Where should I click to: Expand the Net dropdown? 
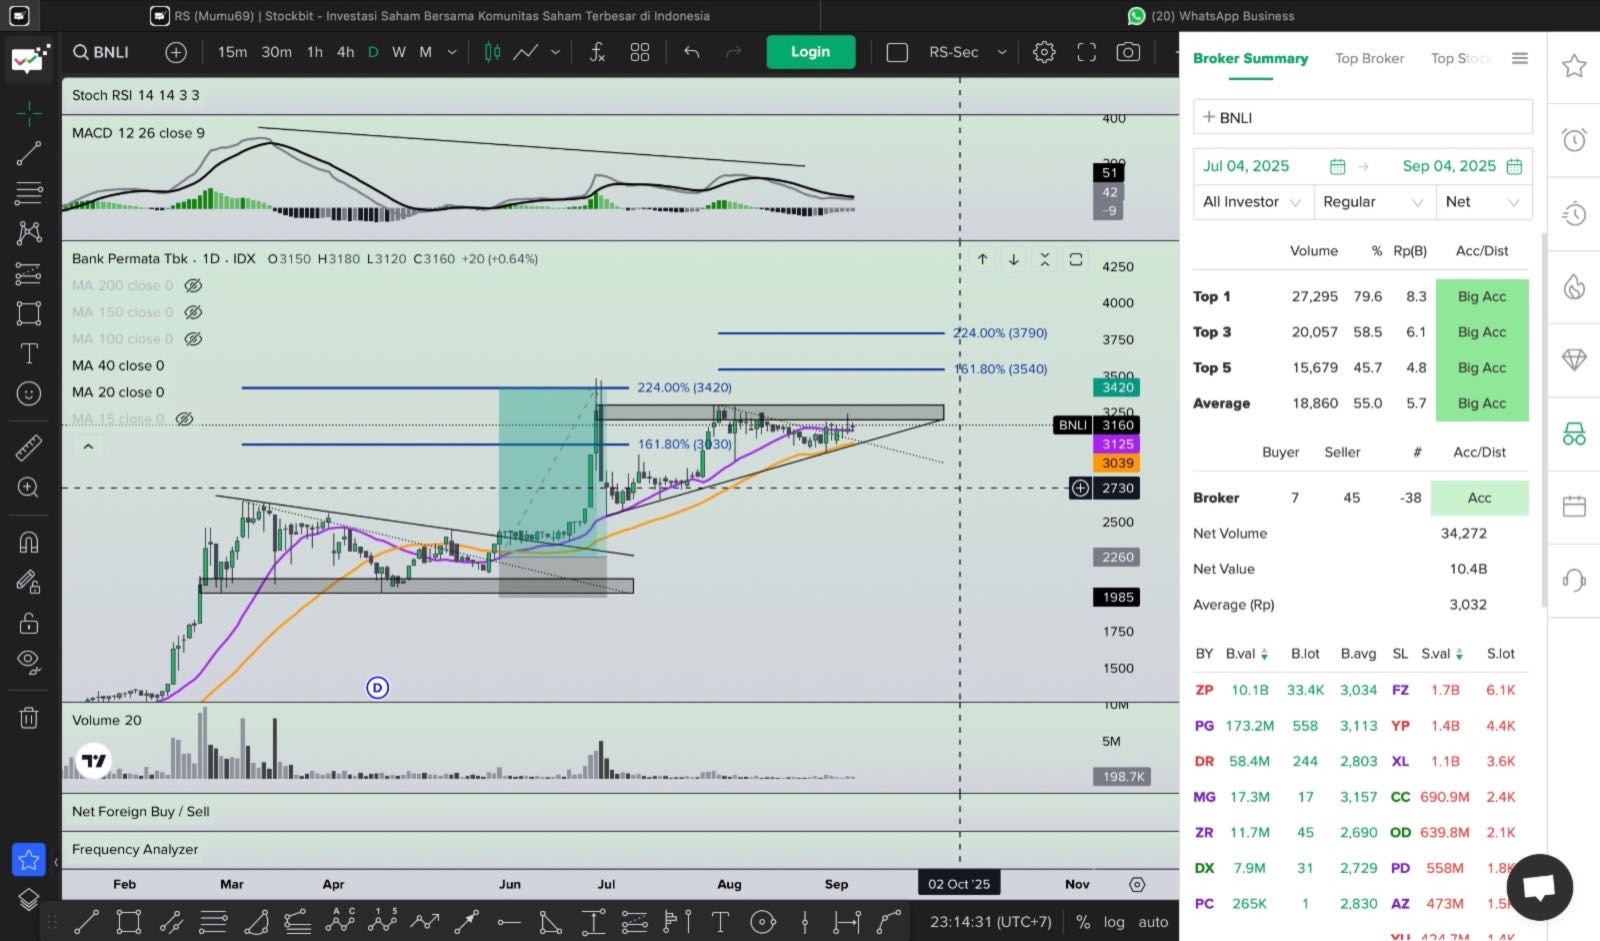1483,202
